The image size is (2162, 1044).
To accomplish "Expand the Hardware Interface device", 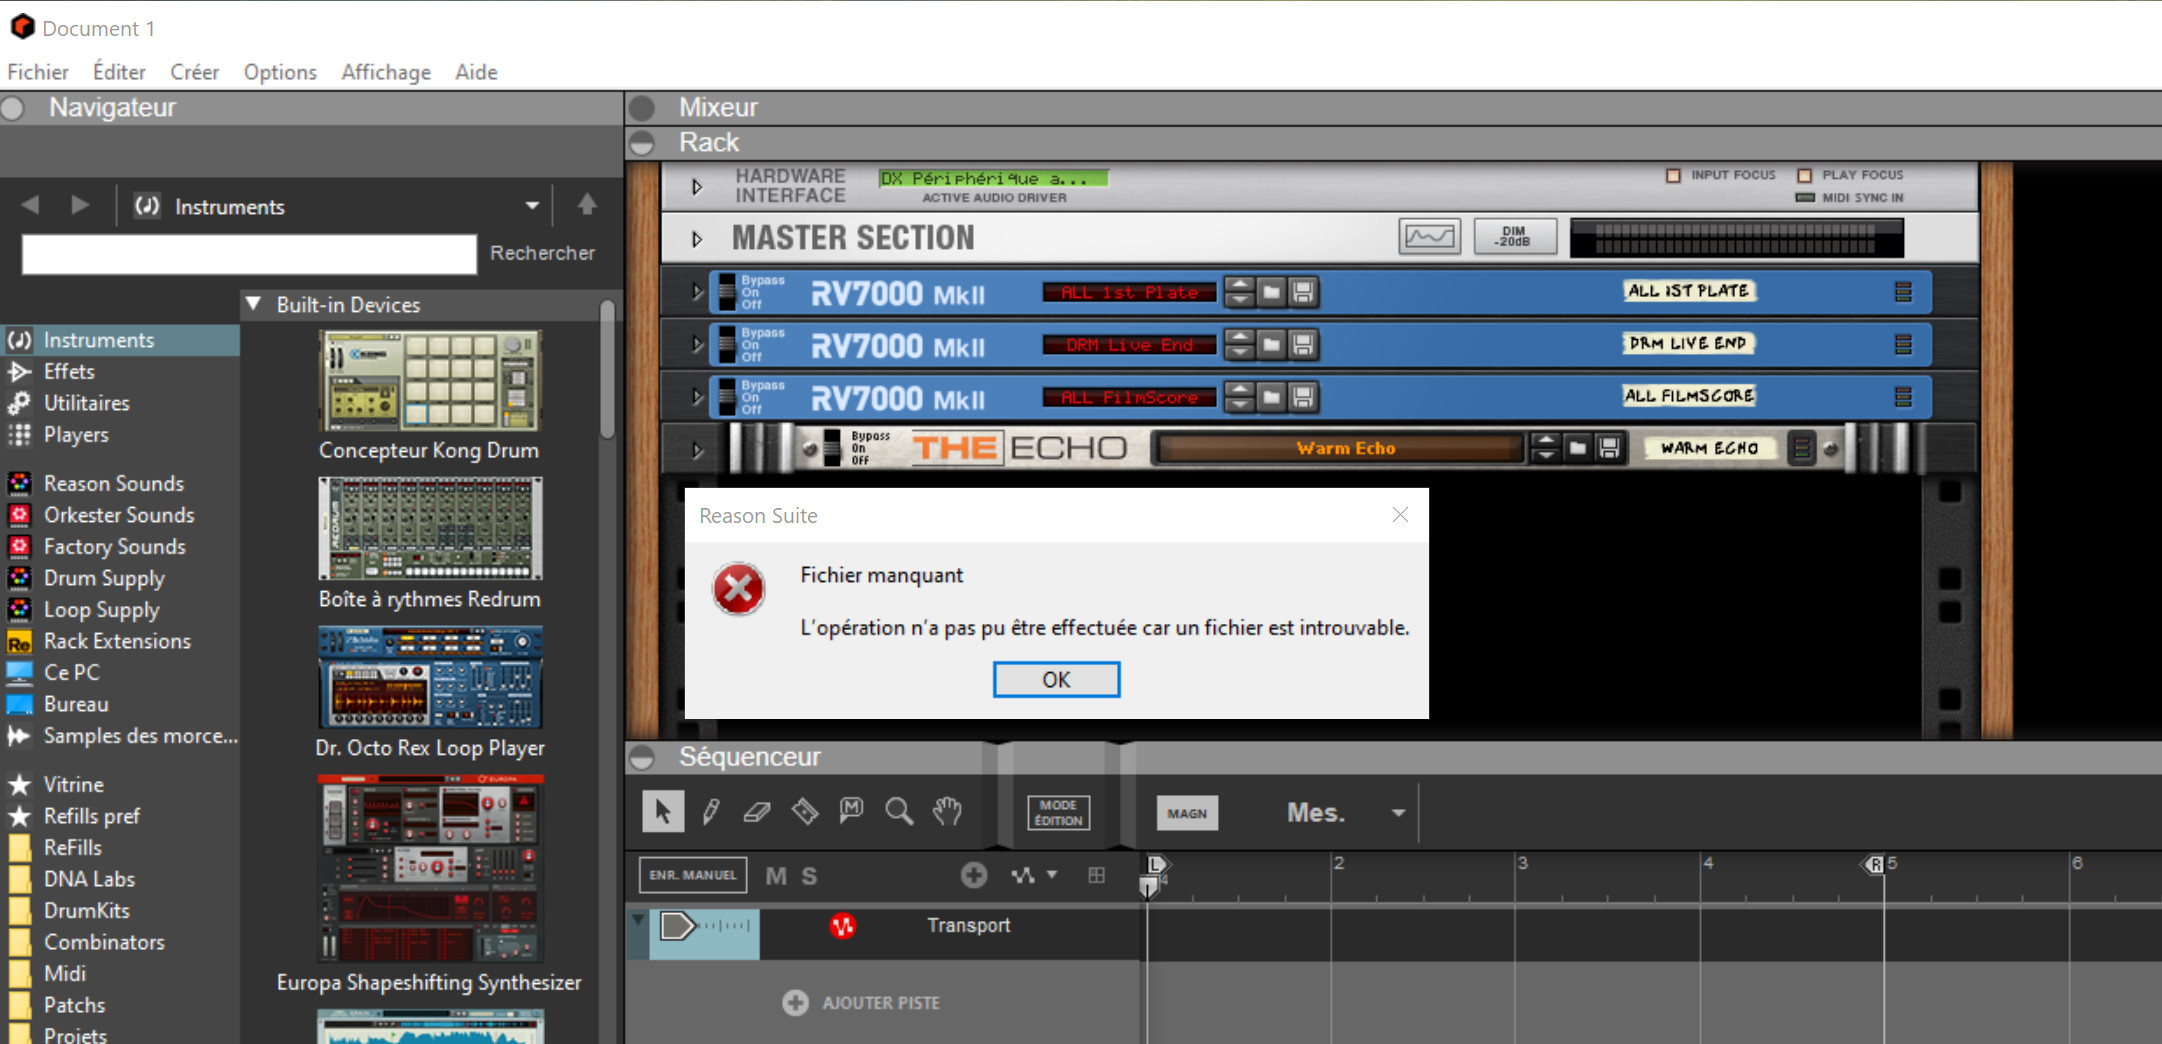I will tap(697, 186).
